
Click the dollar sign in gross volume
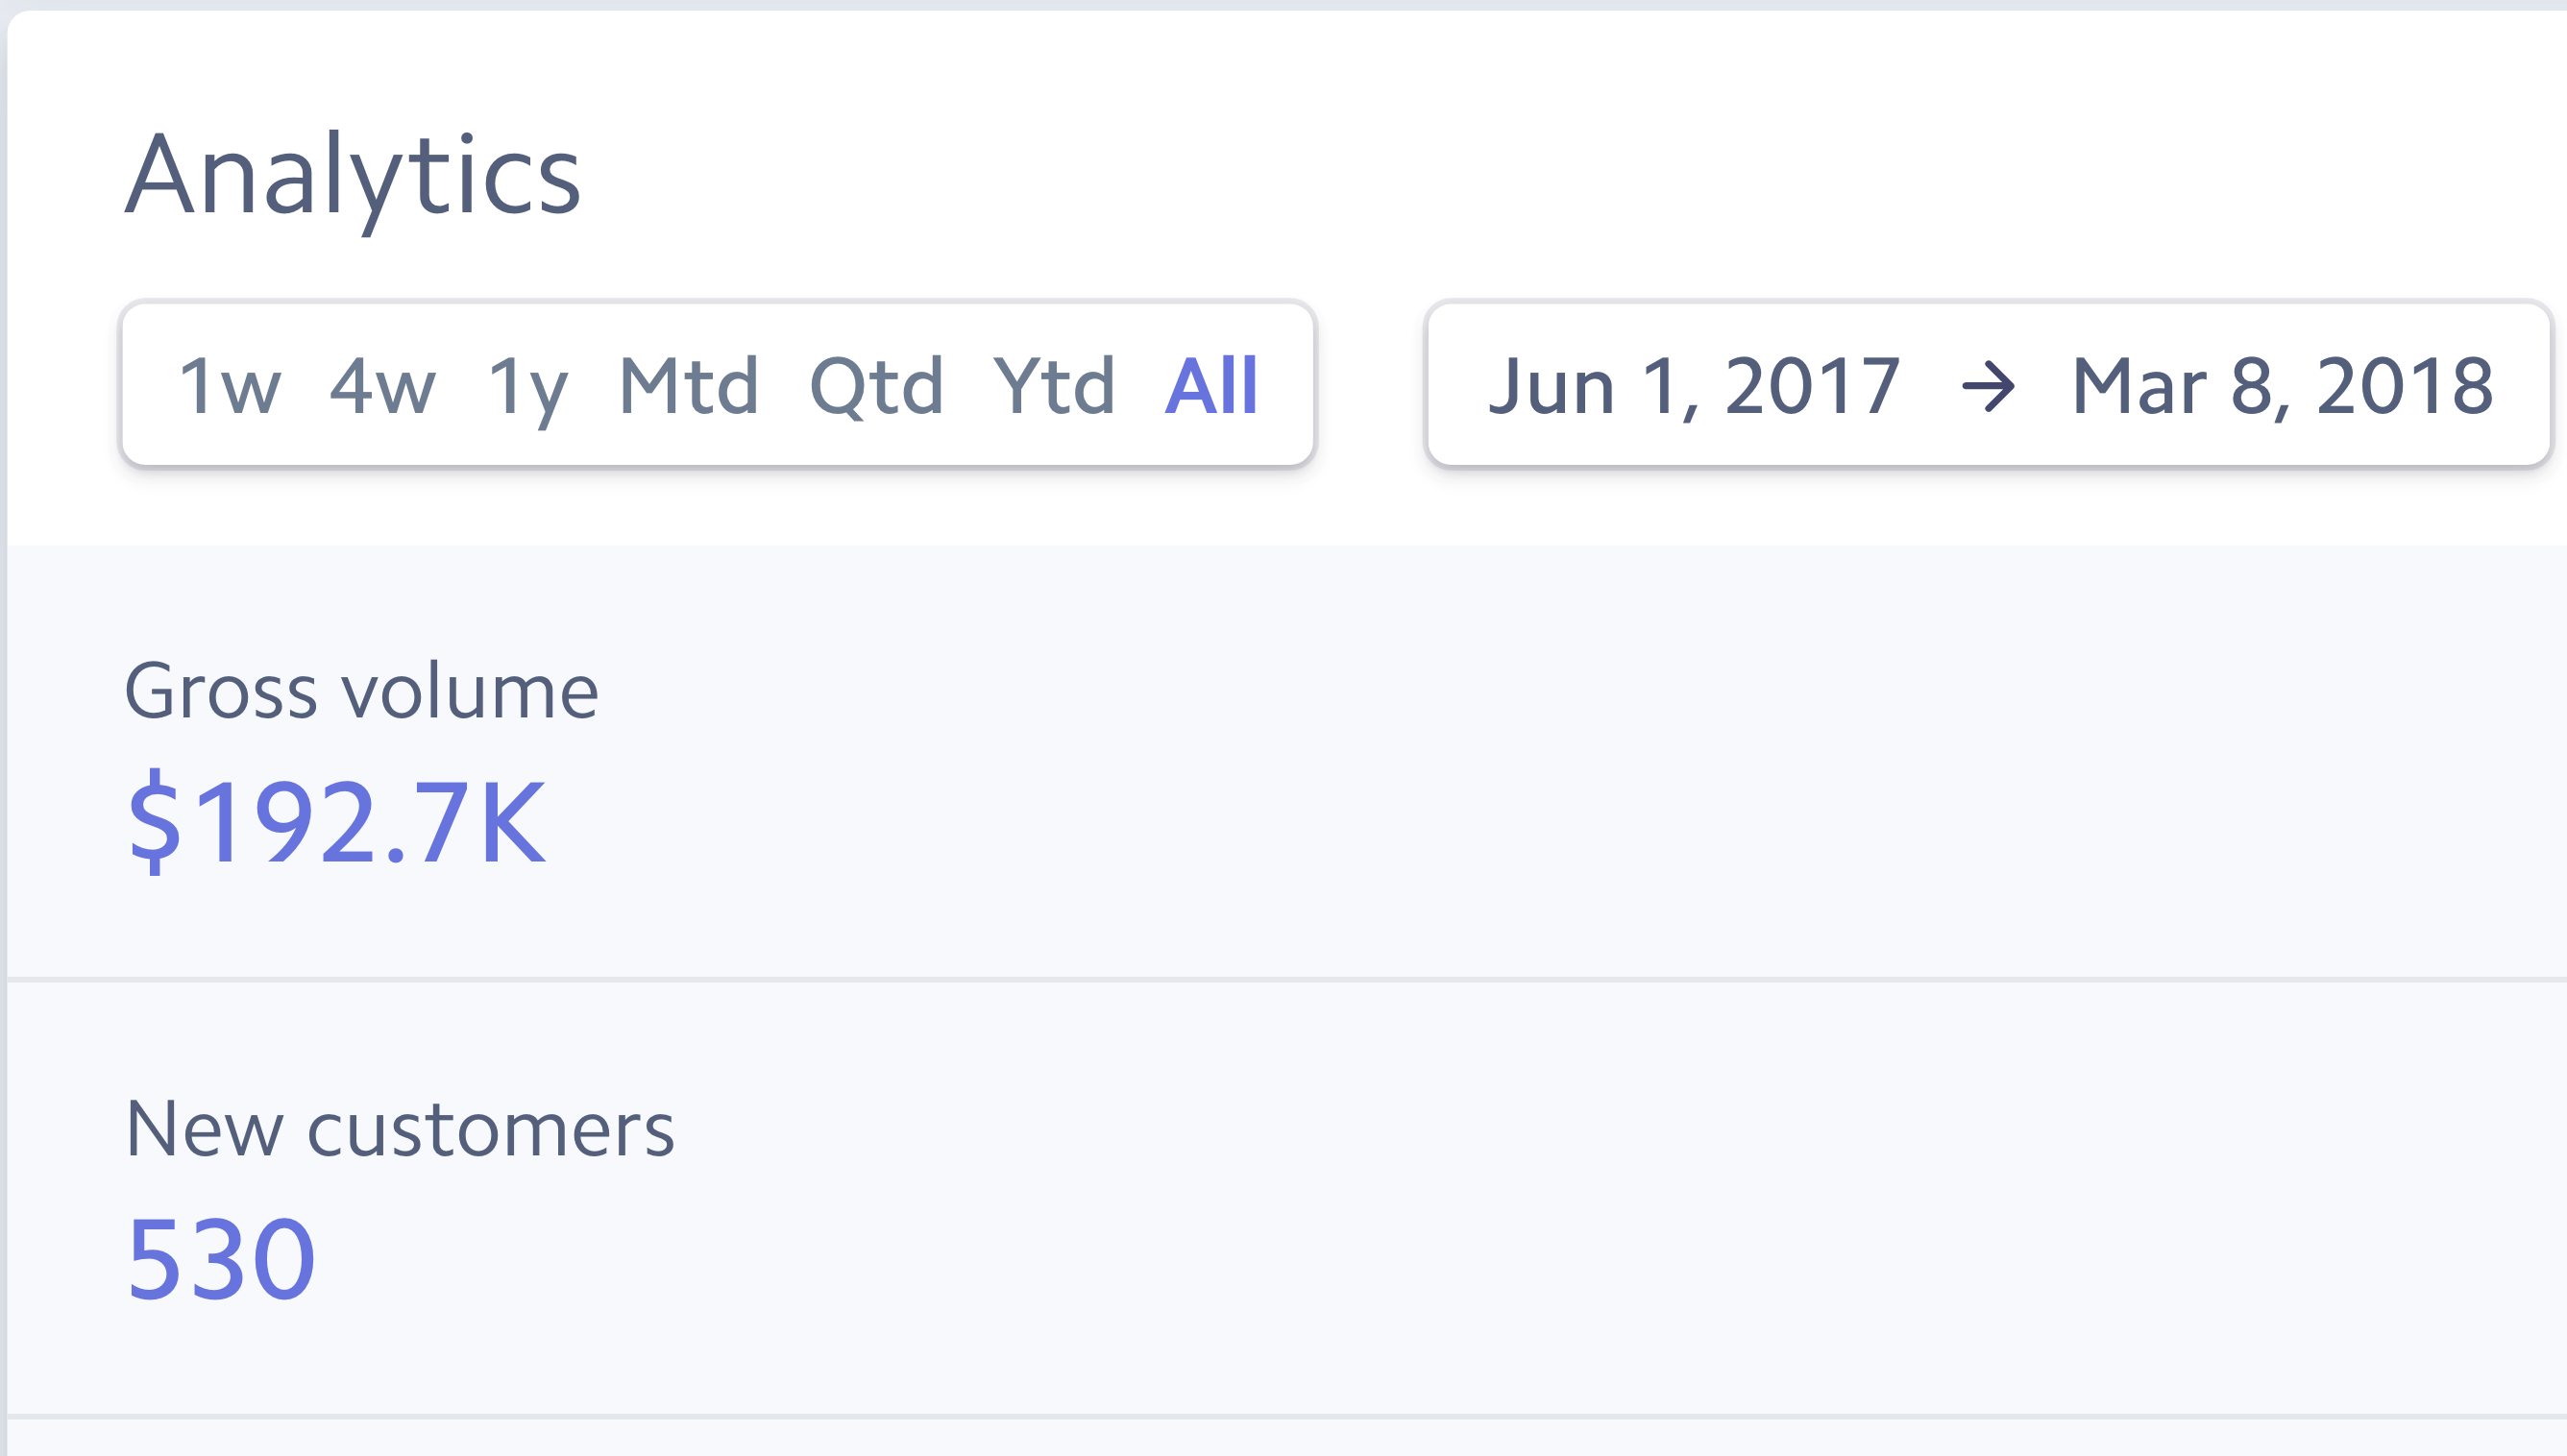pos(155,822)
